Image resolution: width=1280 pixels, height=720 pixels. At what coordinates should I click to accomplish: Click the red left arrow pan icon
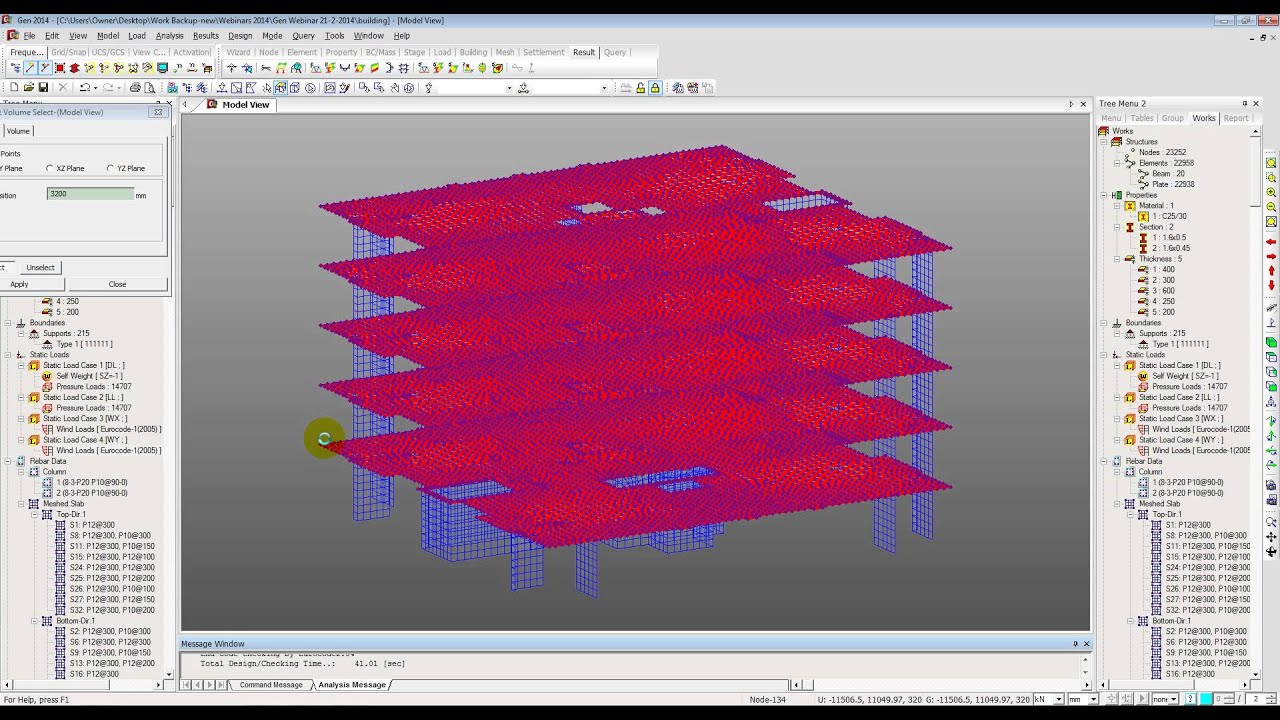coord(1271,242)
